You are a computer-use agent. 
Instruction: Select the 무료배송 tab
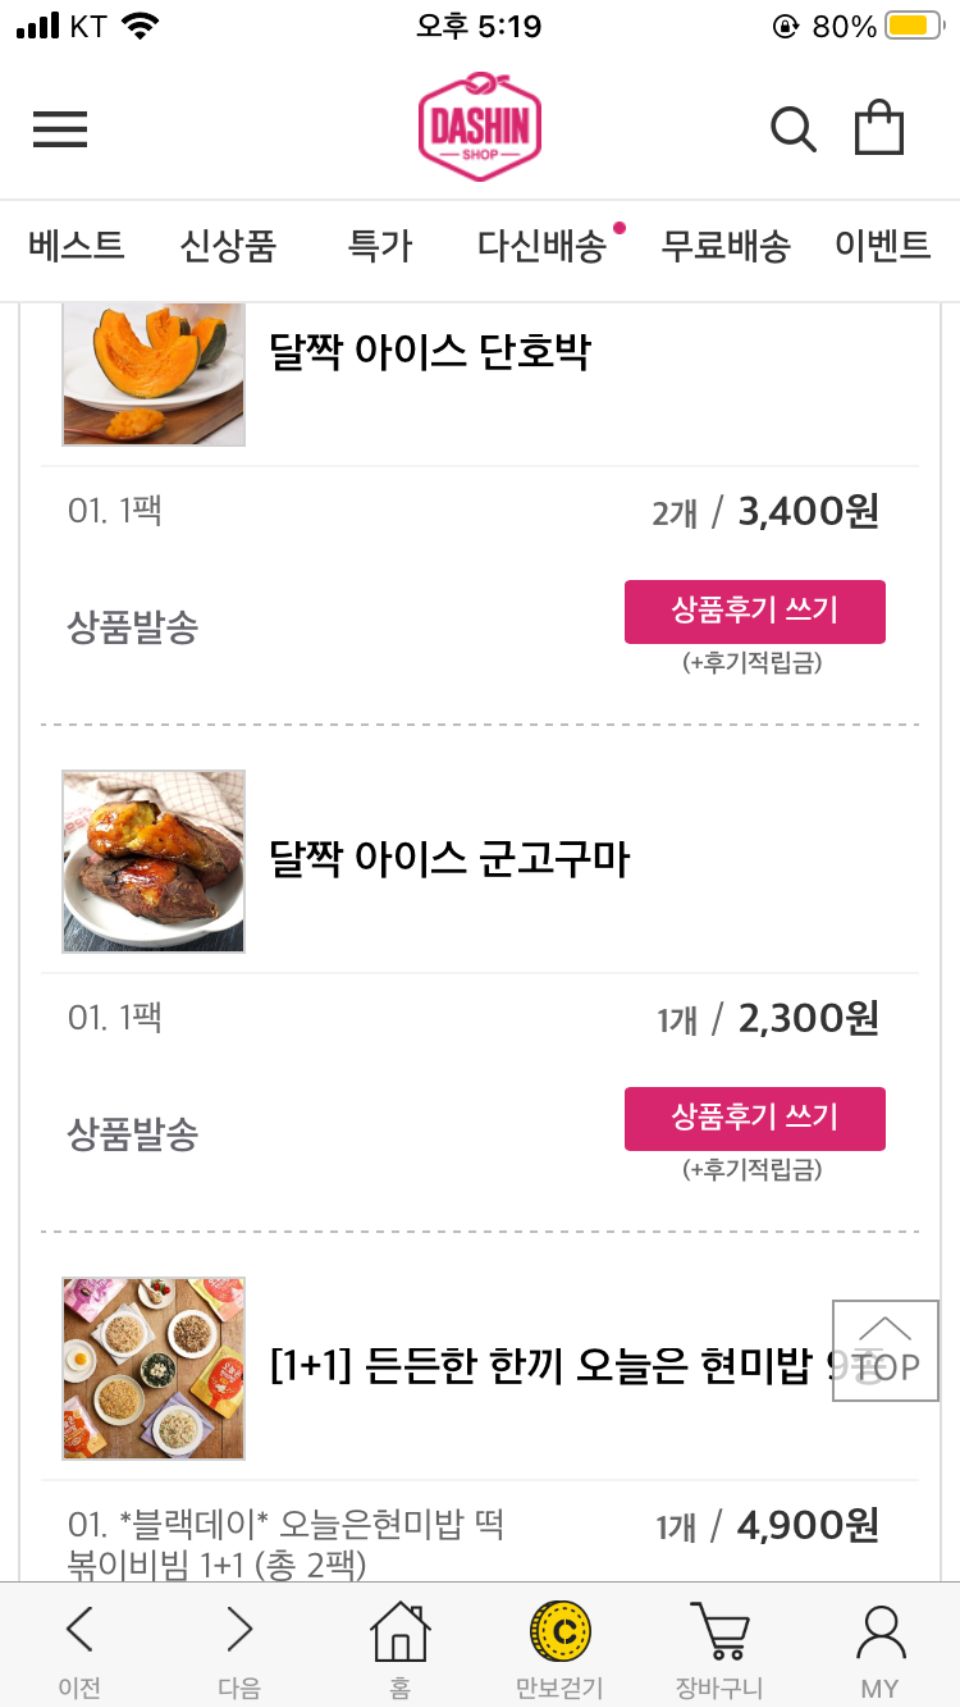[x=726, y=245]
